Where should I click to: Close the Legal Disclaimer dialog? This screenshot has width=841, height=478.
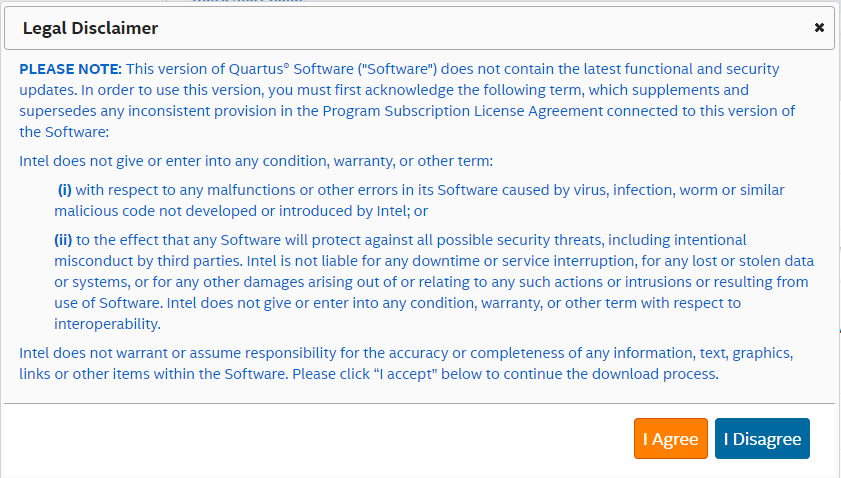[x=819, y=28]
